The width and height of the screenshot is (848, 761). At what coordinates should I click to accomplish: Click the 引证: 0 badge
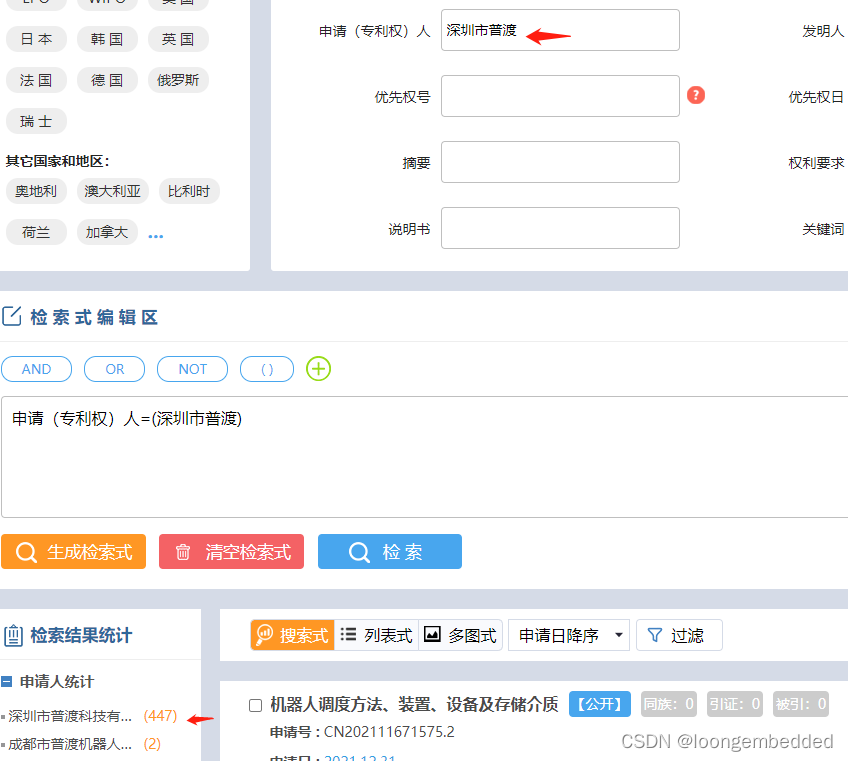pos(735,704)
